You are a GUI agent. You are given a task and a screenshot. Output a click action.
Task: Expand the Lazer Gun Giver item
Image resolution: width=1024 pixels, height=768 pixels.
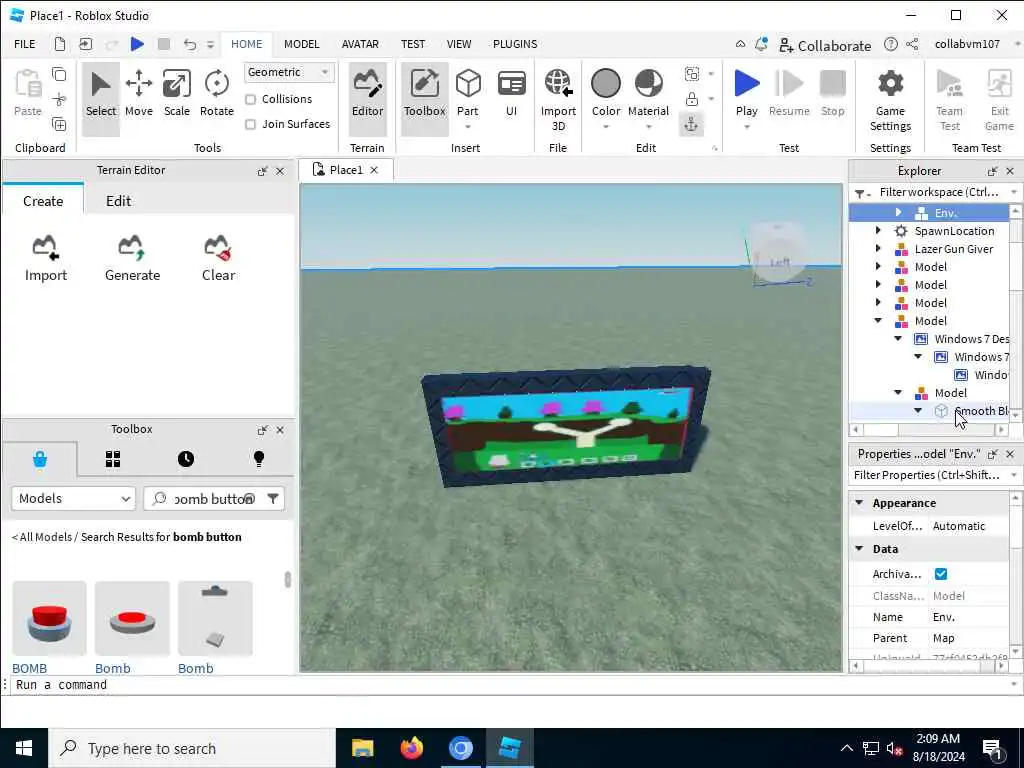878,249
